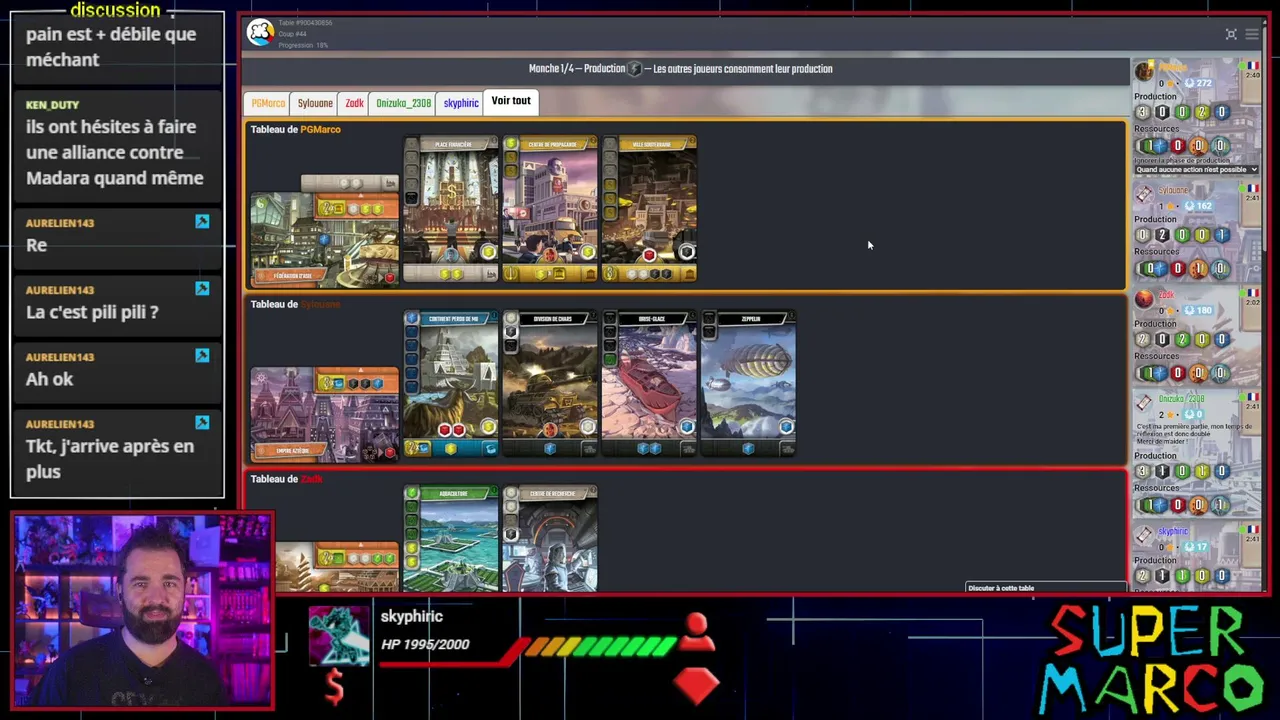Click the blue badge on 'La c'est pili pili ?'

202,288
